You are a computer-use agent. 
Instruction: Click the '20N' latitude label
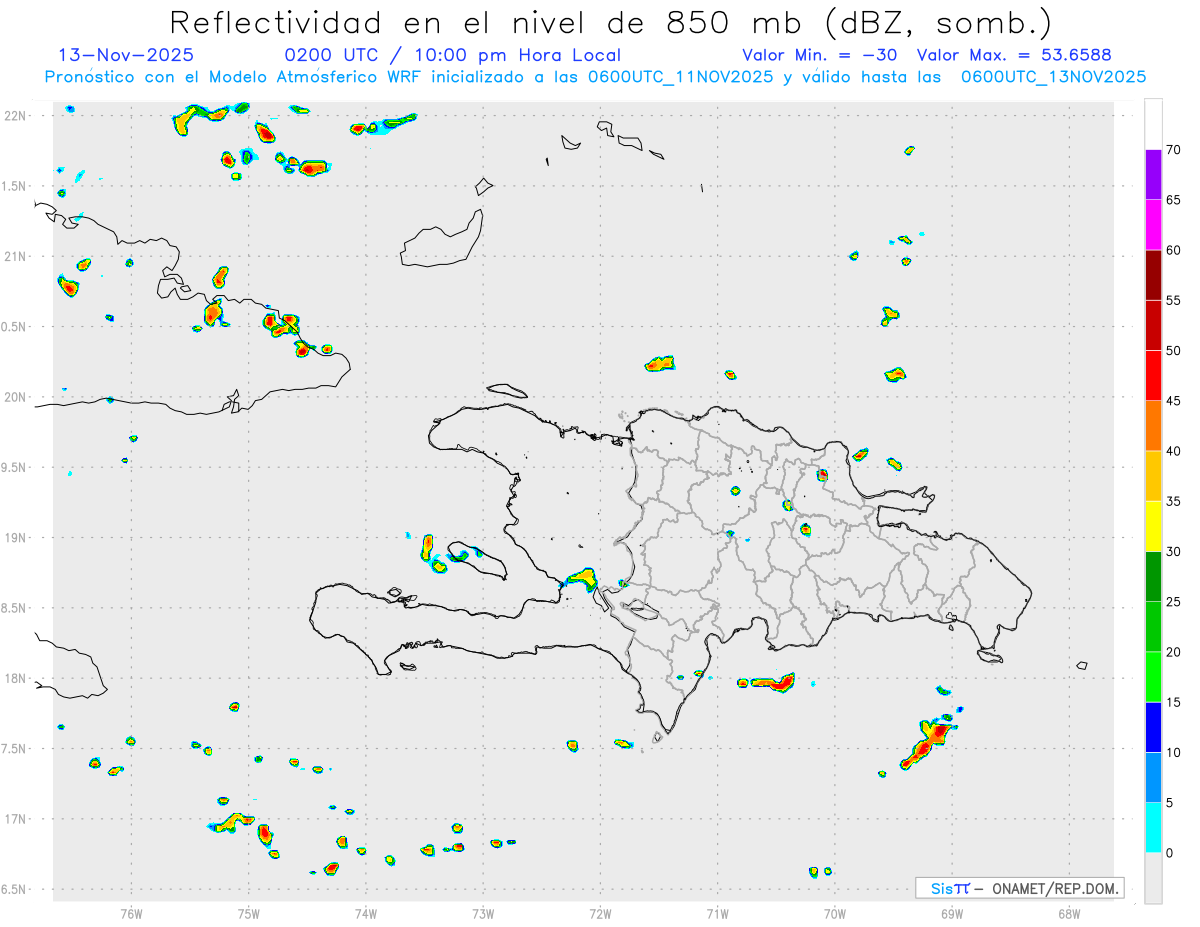click(15, 397)
